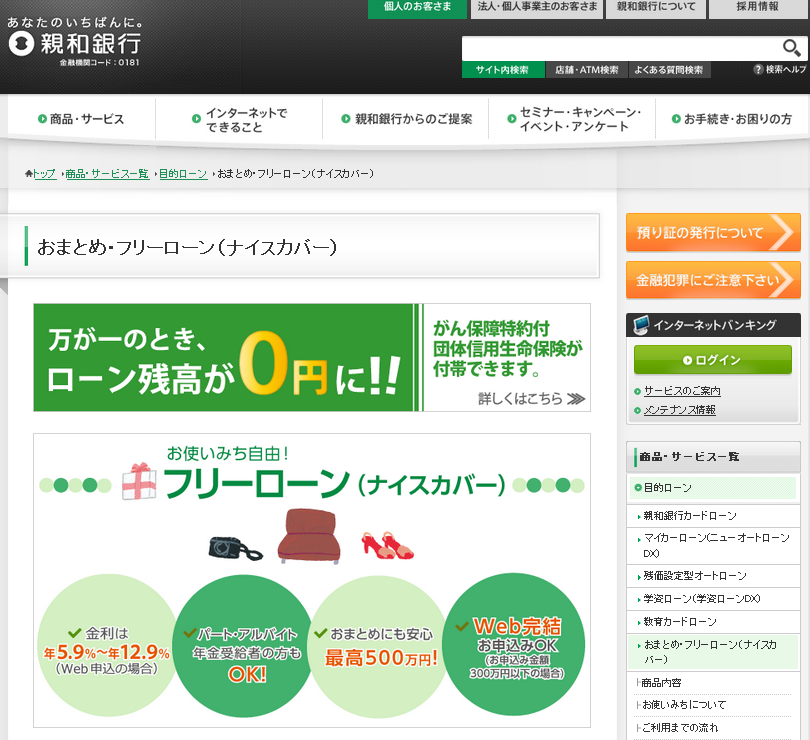
Task: Click the red high heels illustration
Action: 387,546
